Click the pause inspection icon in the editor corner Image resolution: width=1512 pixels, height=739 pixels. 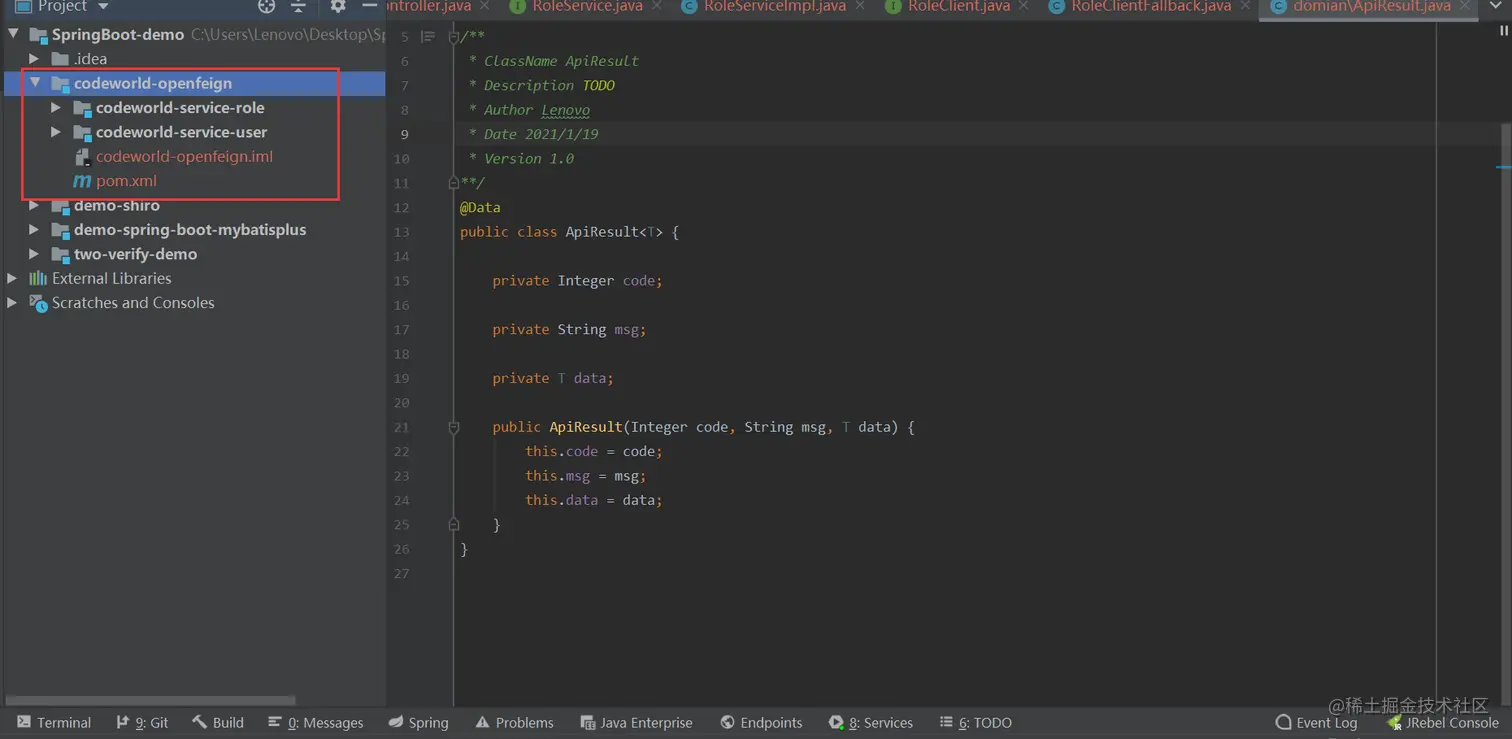(1503, 31)
